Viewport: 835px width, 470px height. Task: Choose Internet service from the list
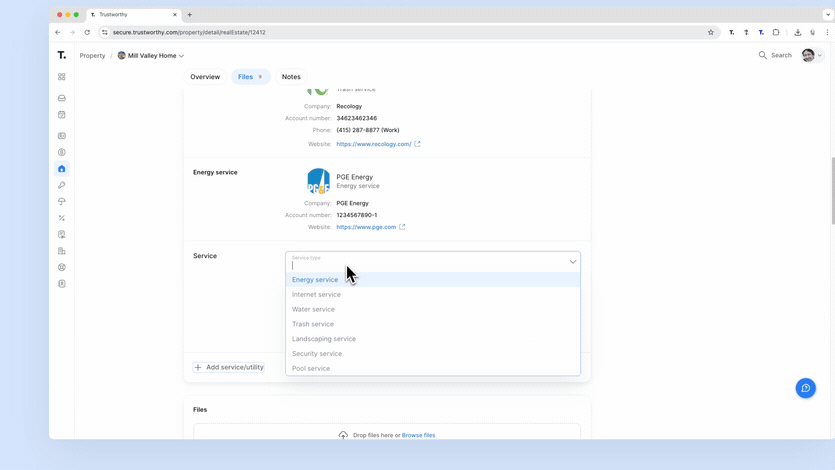[x=316, y=295]
